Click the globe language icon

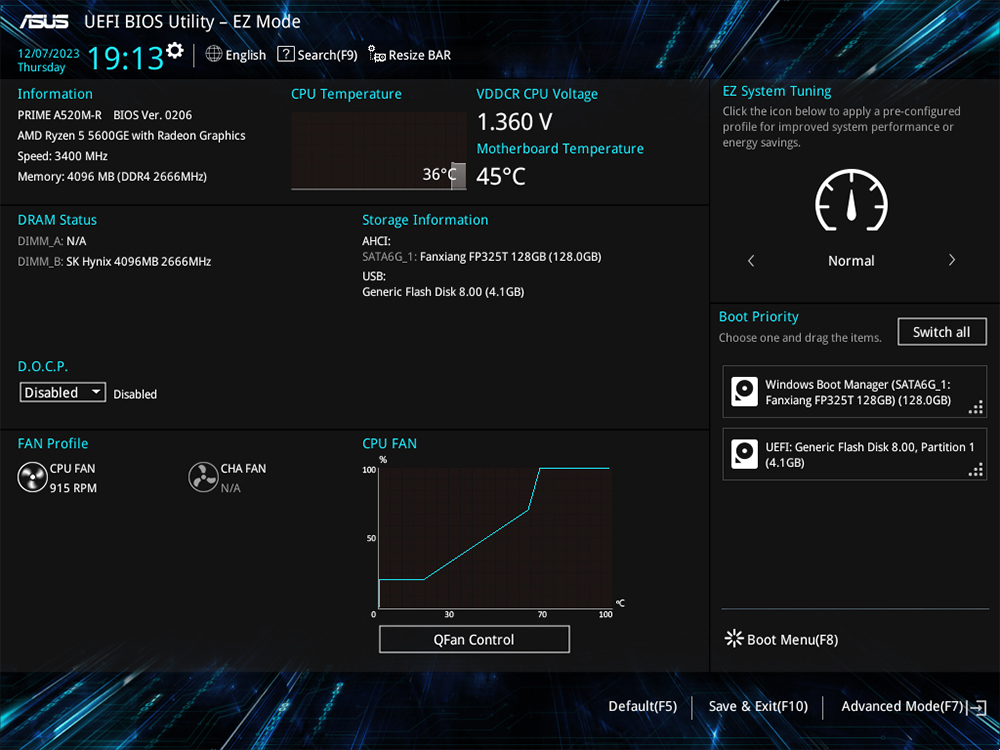click(x=214, y=54)
